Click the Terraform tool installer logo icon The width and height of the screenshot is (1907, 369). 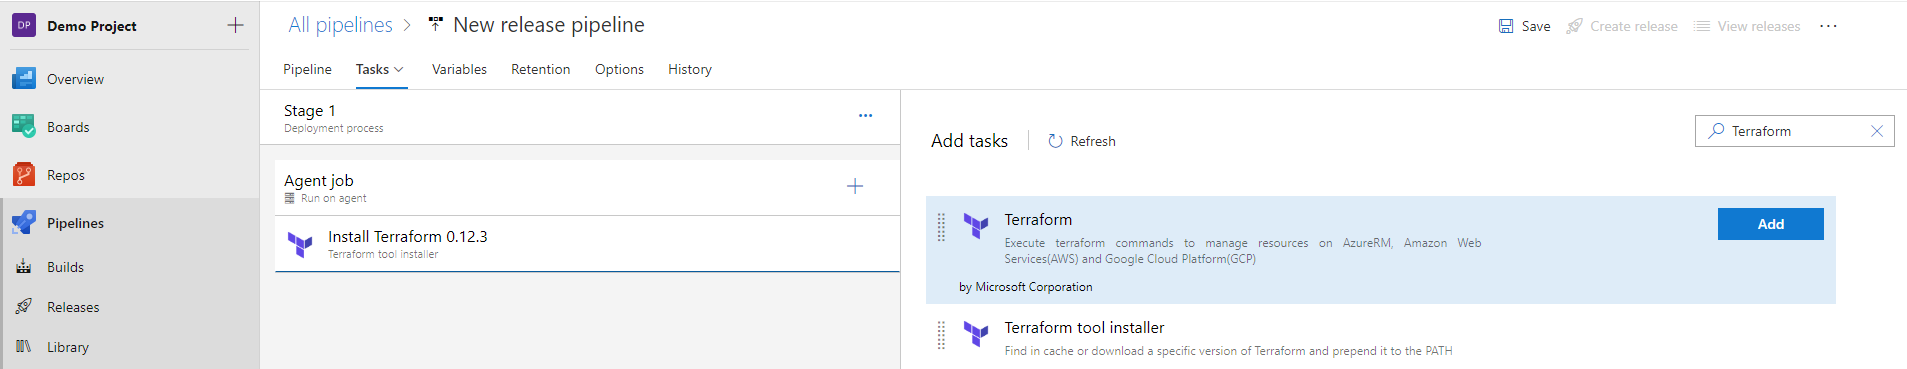(976, 334)
